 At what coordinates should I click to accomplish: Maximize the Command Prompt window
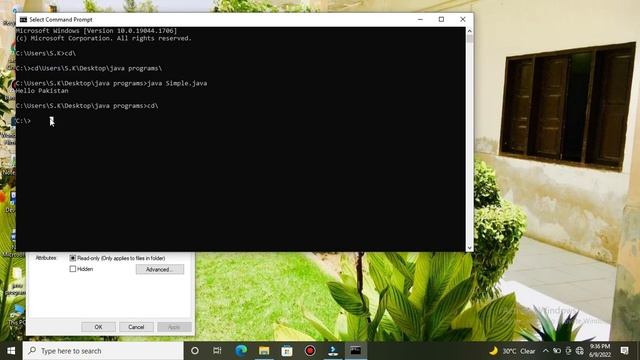(x=441, y=20)
